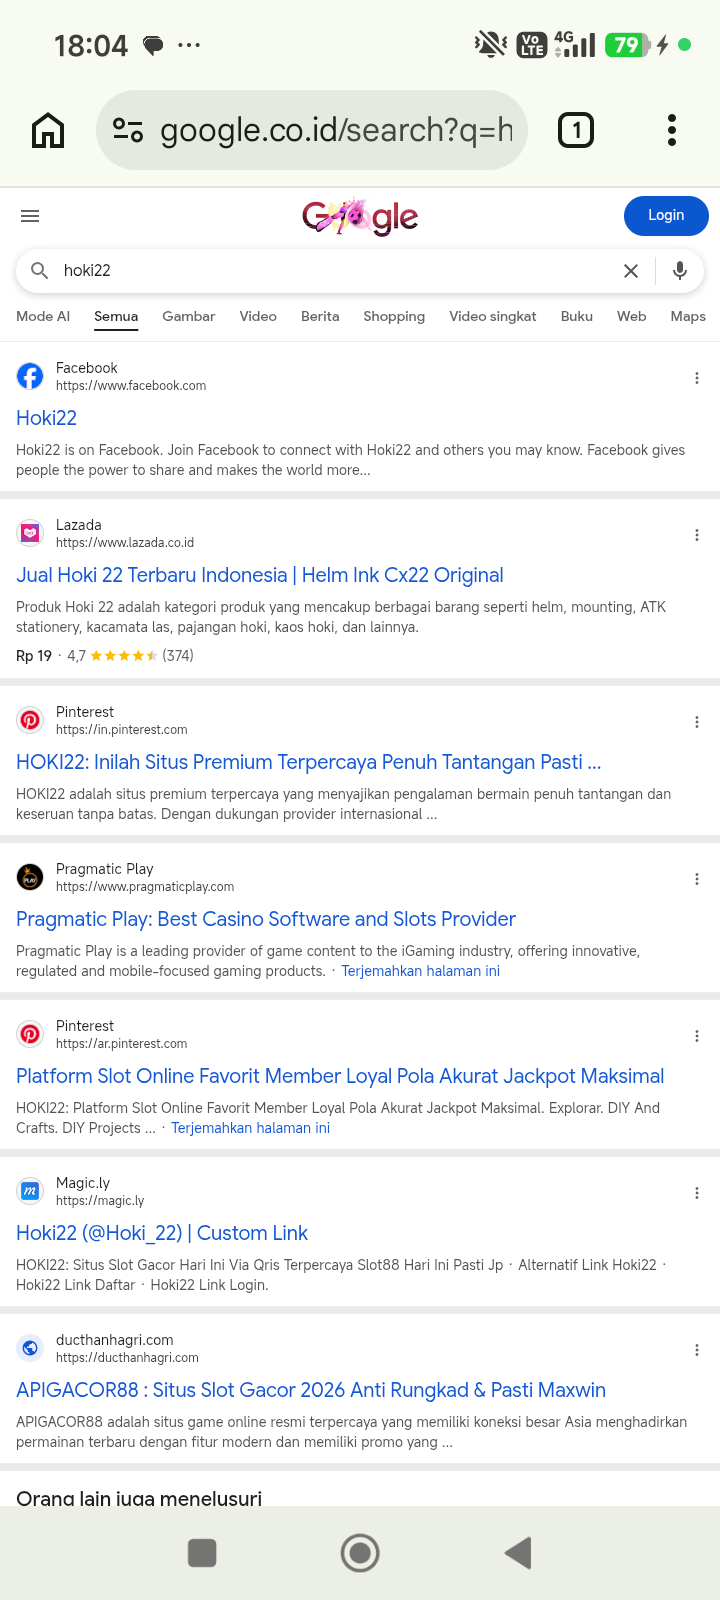
Task: Open the Hoki22 Facebook result link
Action: (x=46, y=418)
